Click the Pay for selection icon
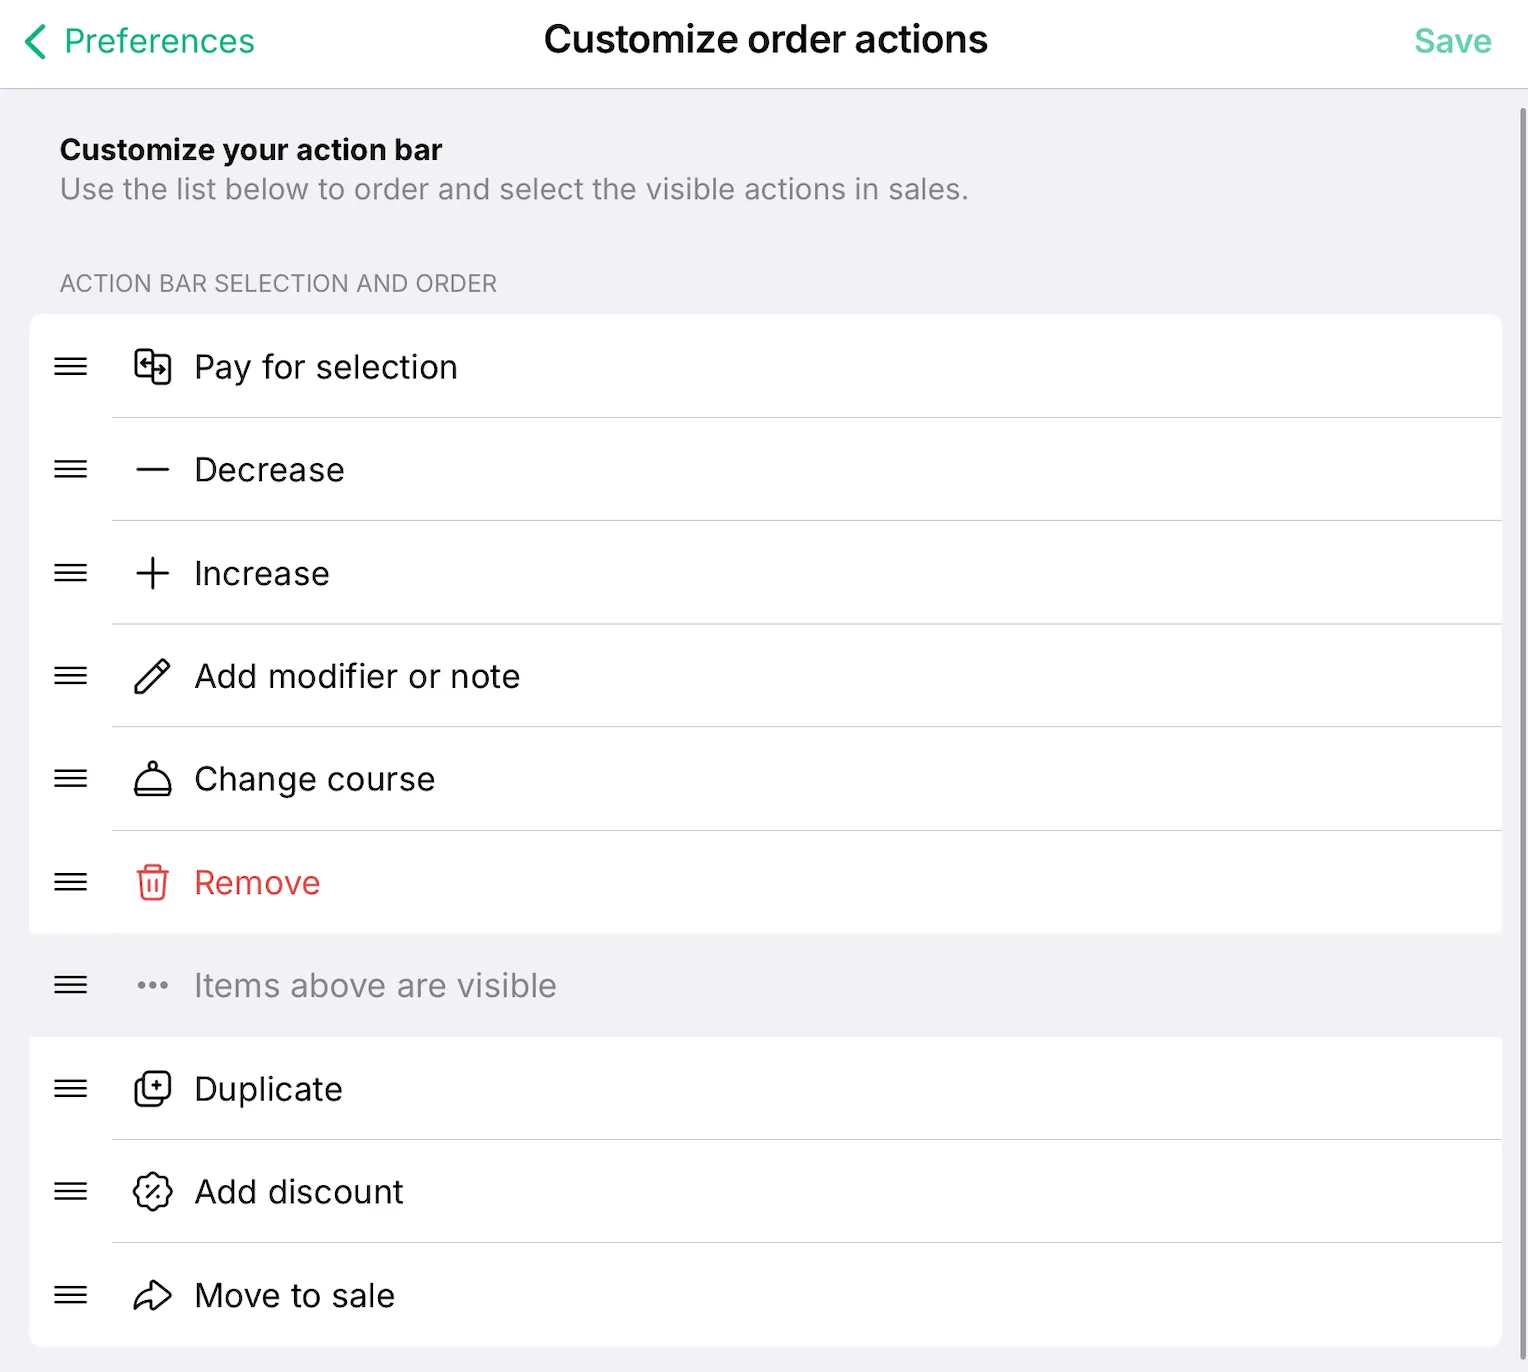The height and width of the screenshot is (1372, 1528). click(152, 367)
